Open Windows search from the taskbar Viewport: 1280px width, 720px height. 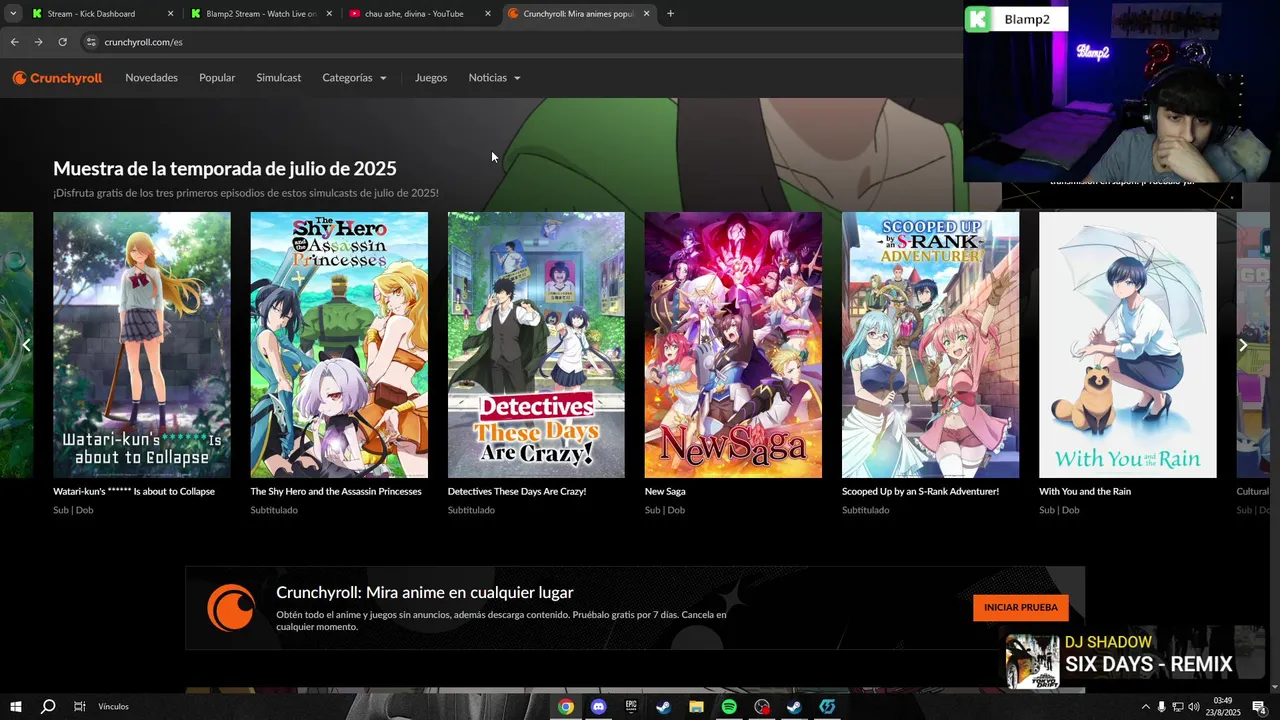(x=47, y=707)
